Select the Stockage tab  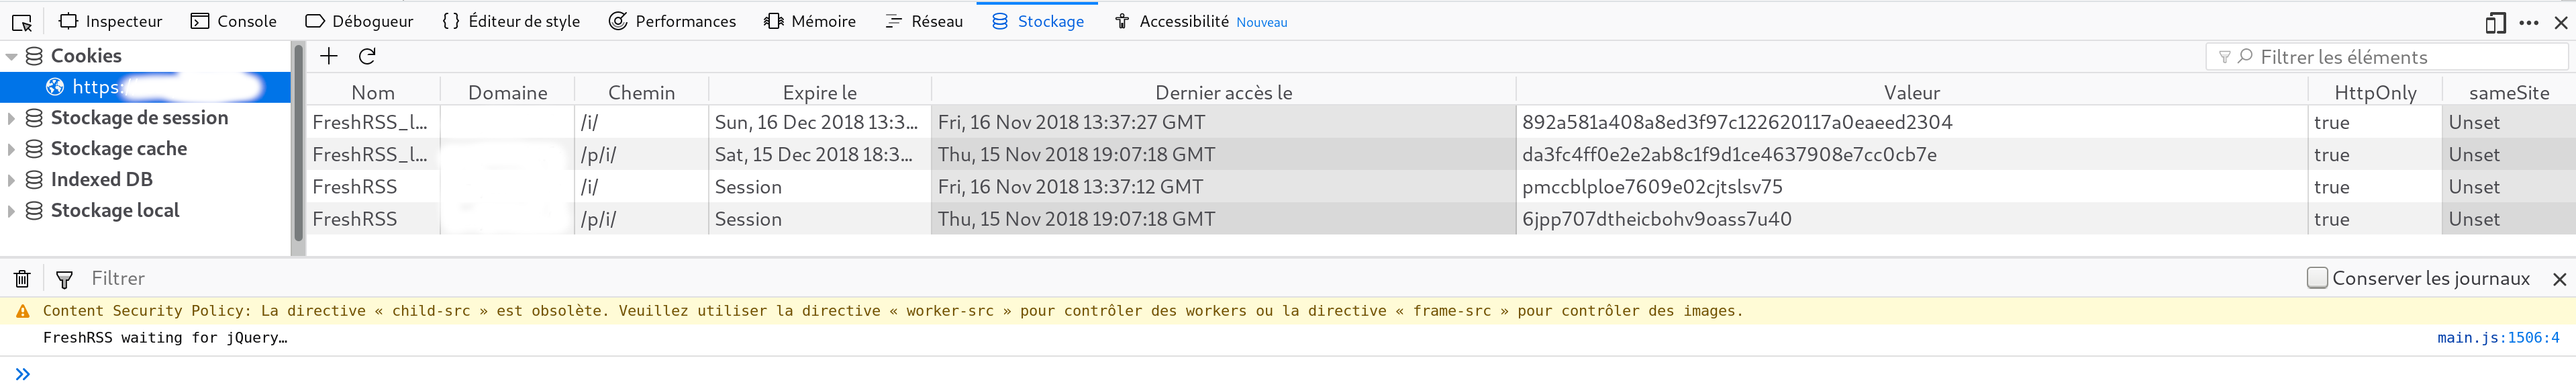pyautogui.click(x=1038, y=21)
